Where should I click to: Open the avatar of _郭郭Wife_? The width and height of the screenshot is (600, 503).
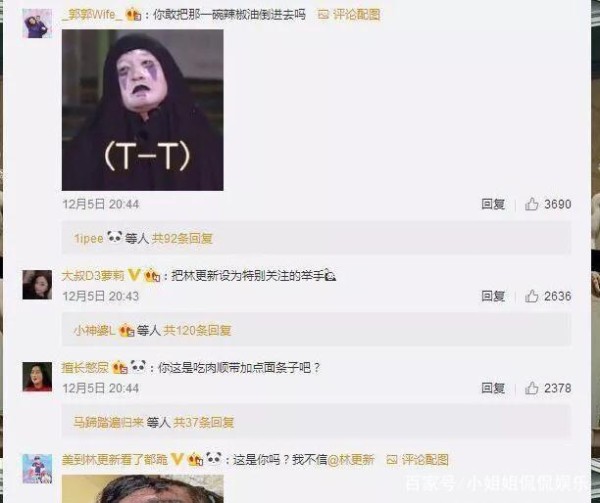(x=37, y=24)
